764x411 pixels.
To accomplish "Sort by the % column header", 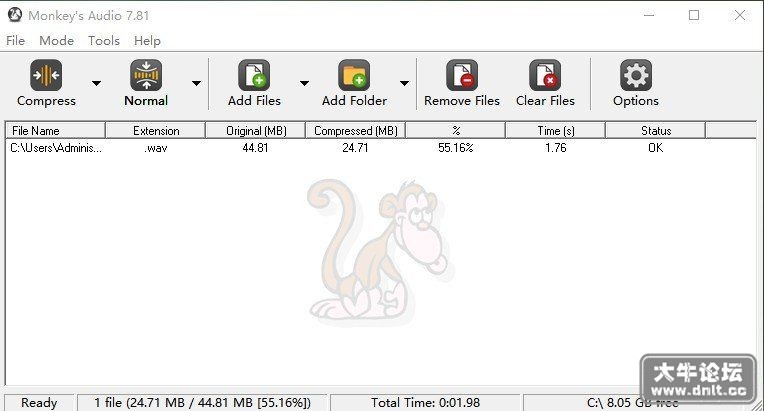I will tap(456, 131).
